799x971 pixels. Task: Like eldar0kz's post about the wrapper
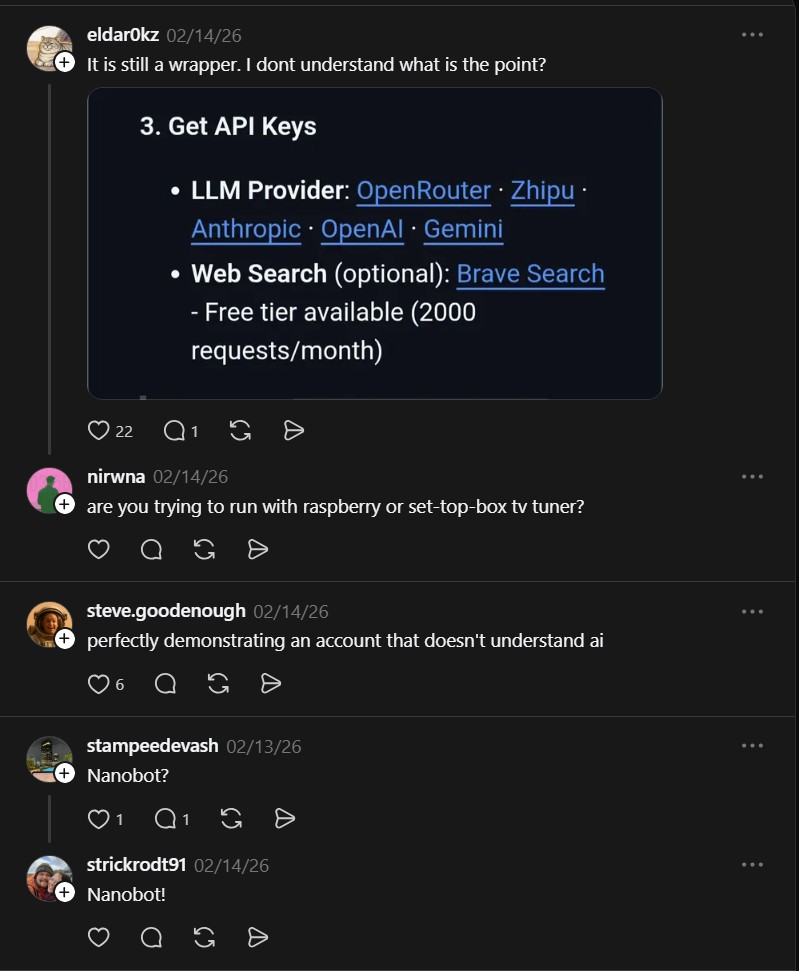pyautogui.click(x=98, y=430)
